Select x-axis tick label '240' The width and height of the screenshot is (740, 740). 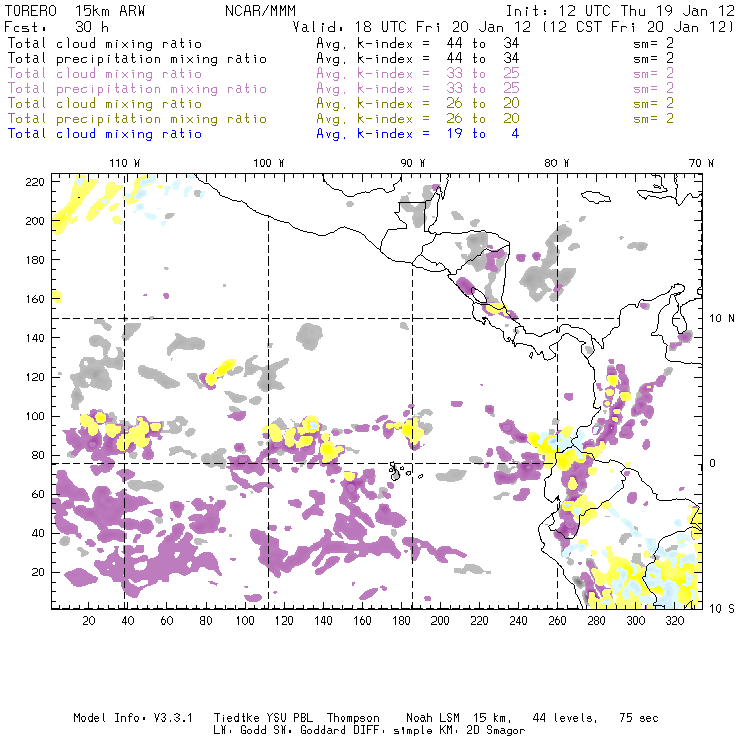(x=518, y=621)
